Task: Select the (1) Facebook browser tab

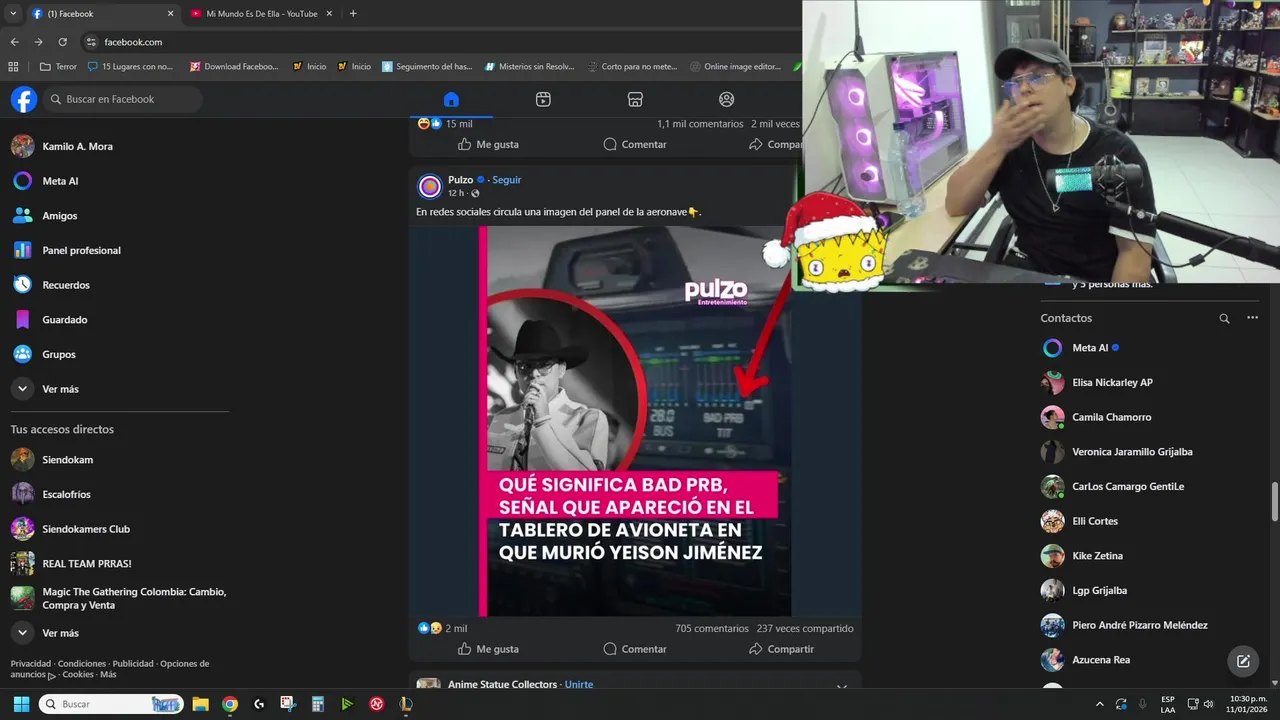Action: (x=101, y=14)
